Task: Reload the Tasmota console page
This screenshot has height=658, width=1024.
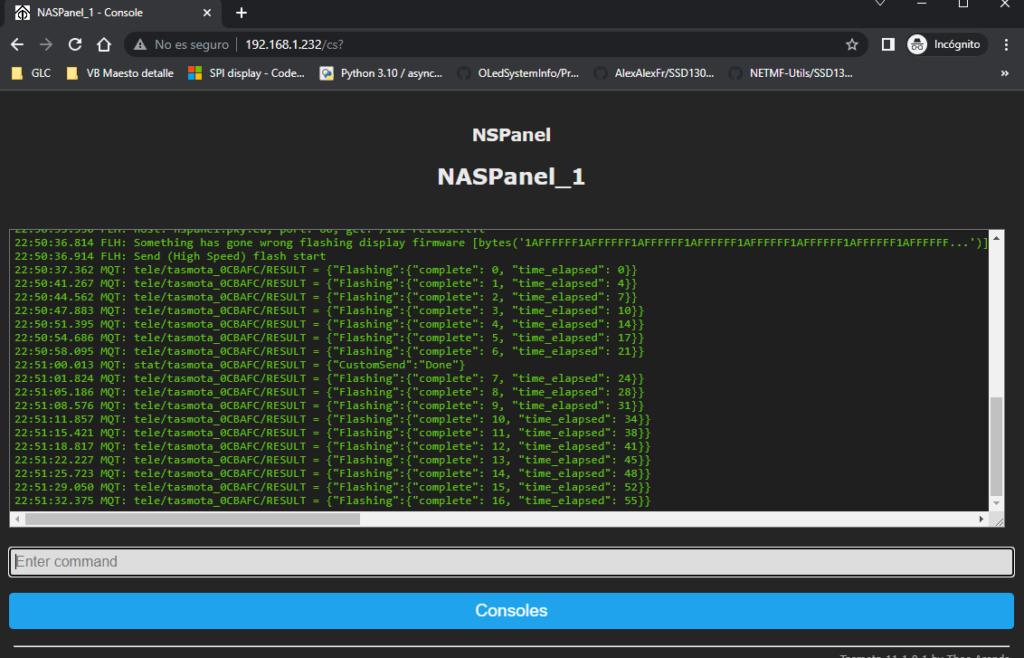Action: 75,44
